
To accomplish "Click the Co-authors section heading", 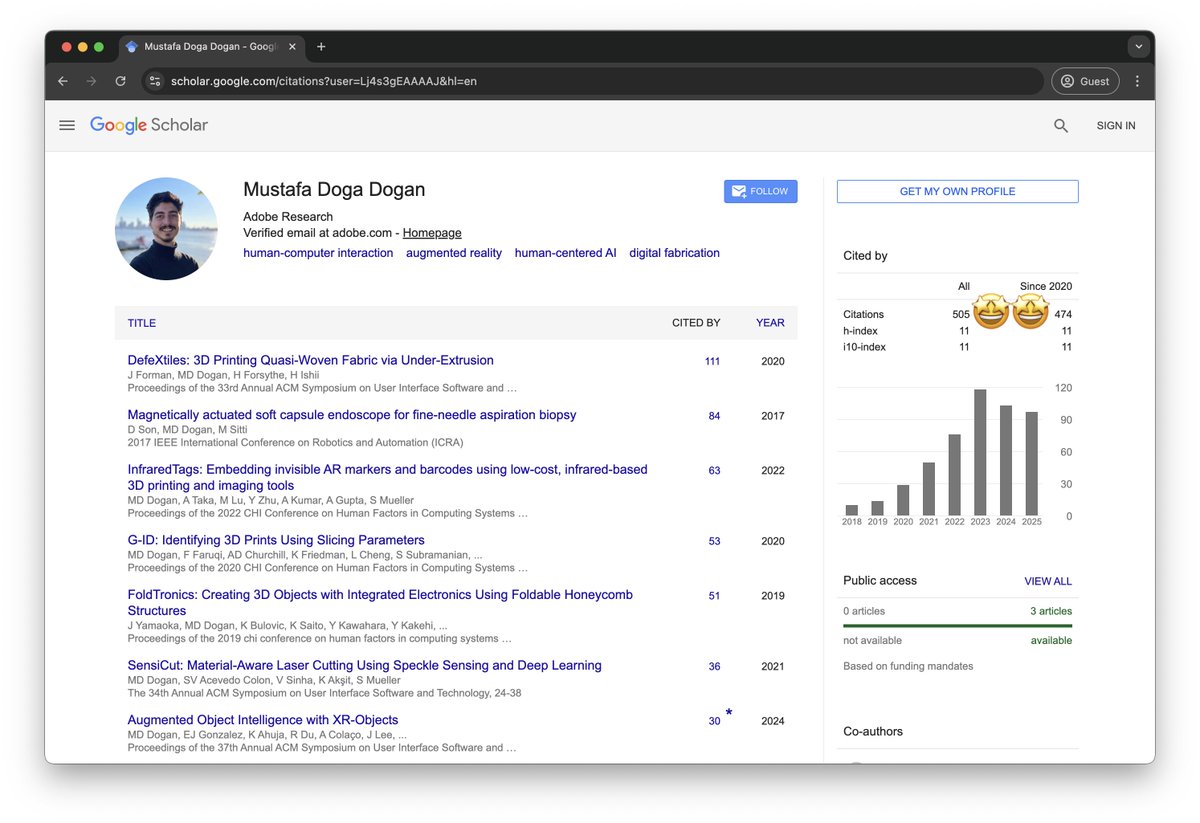I will (872, 731).
